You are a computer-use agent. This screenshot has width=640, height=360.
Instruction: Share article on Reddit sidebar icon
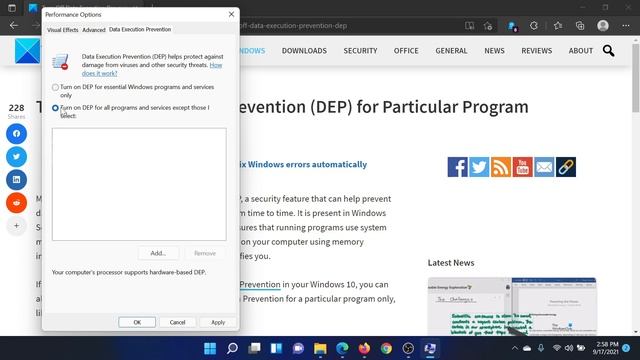(16, 202)
